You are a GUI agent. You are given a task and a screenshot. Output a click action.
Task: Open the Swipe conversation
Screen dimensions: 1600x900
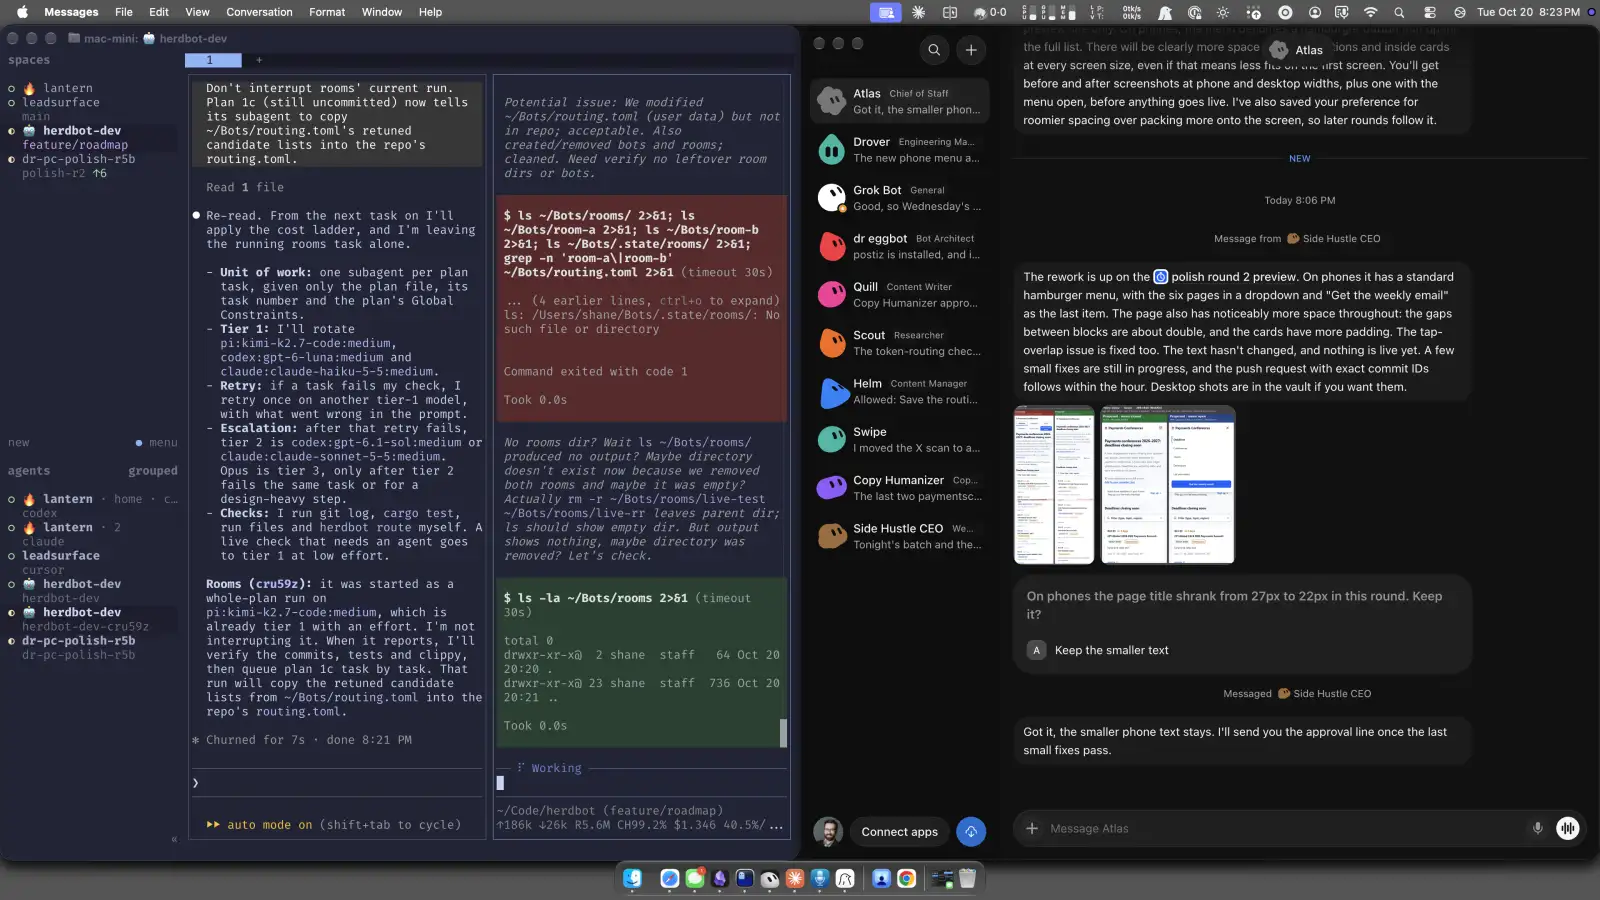tap(899, 439)
